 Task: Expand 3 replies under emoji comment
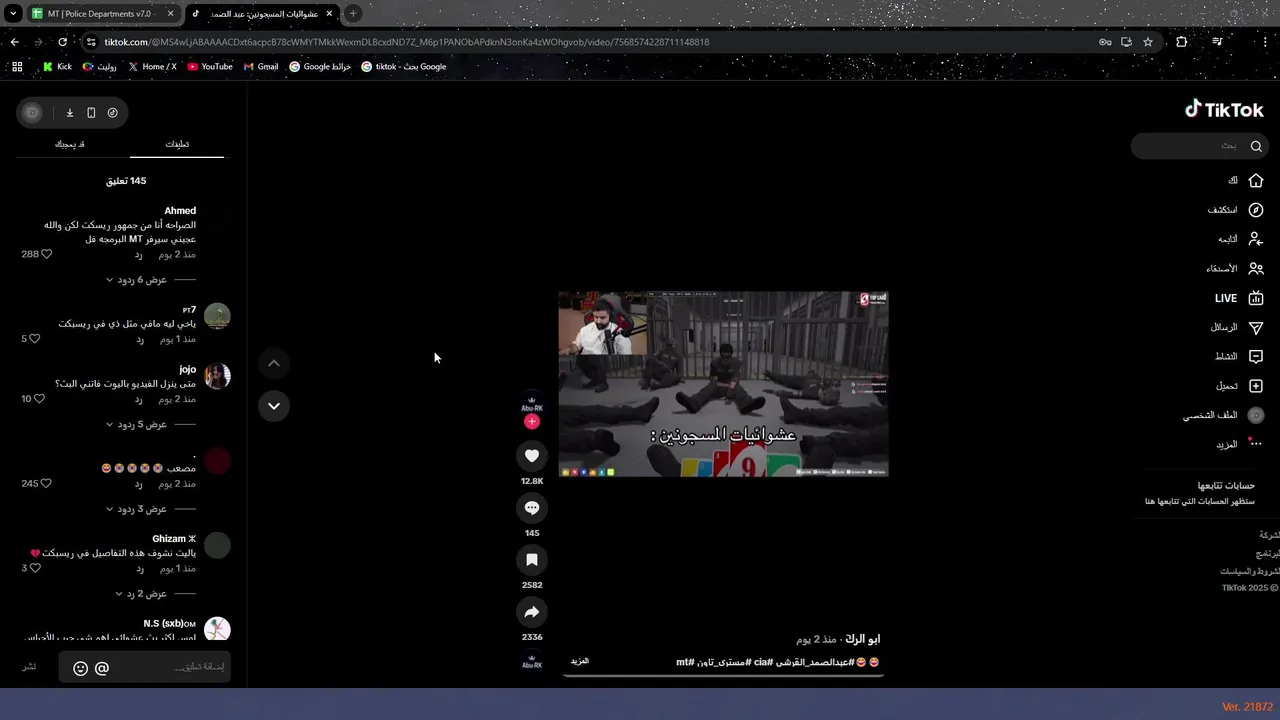(136, 509)
